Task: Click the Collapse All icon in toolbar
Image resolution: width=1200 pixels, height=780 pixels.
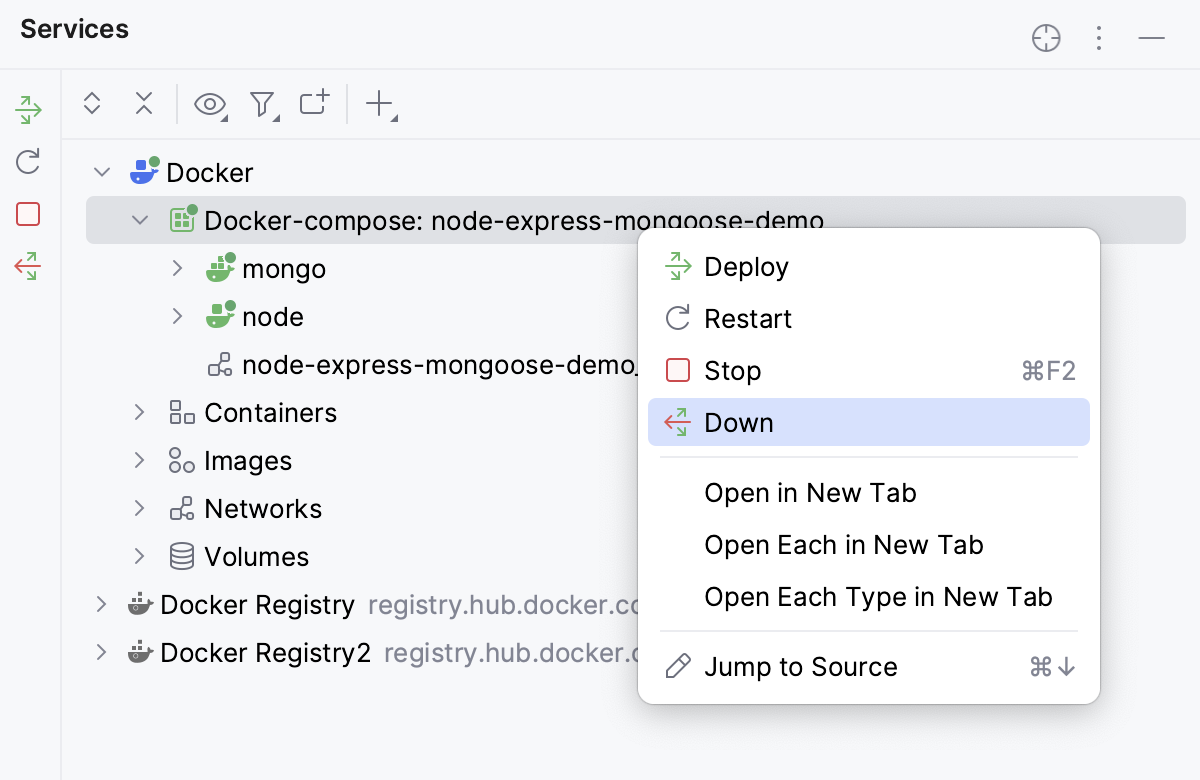Action: click(143, 103)
